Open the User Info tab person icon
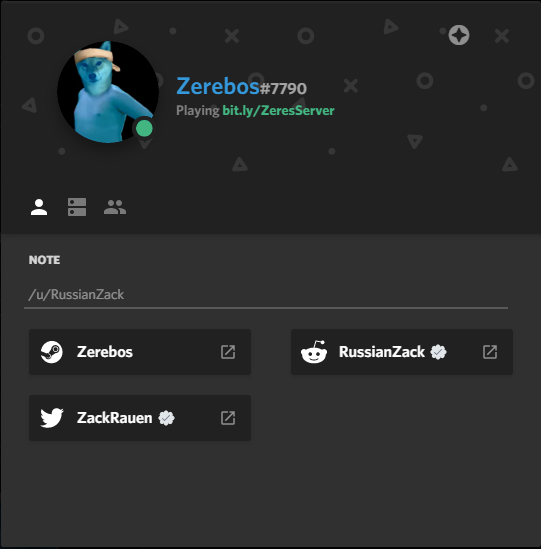 39,207
